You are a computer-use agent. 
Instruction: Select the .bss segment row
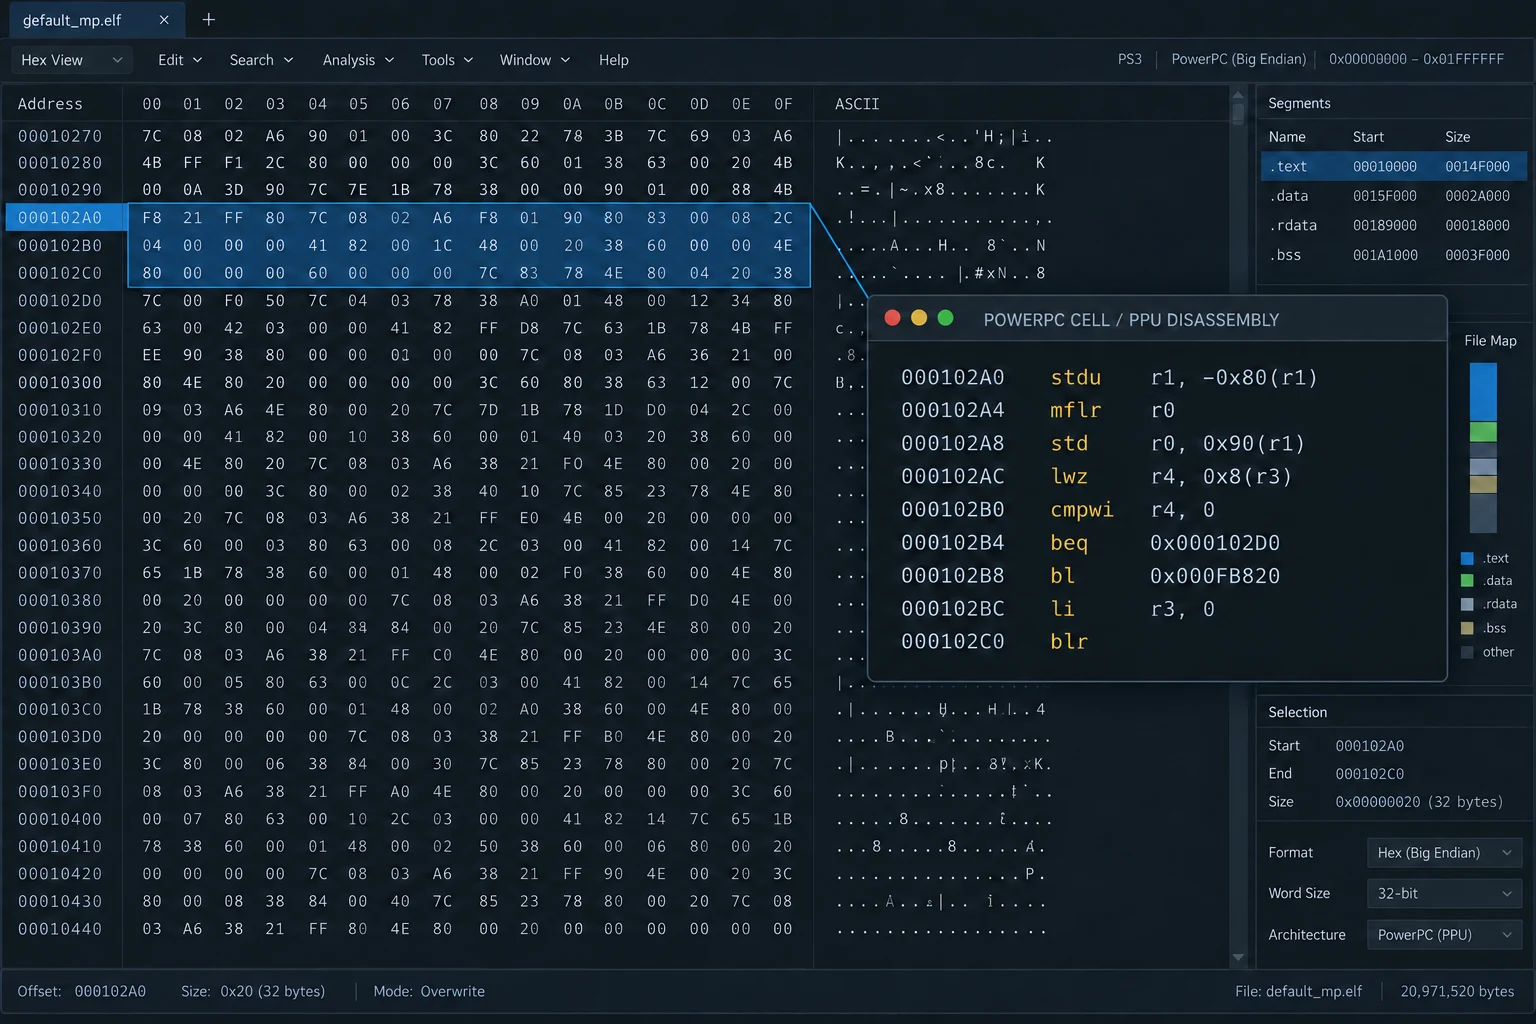coord(1393,255)
